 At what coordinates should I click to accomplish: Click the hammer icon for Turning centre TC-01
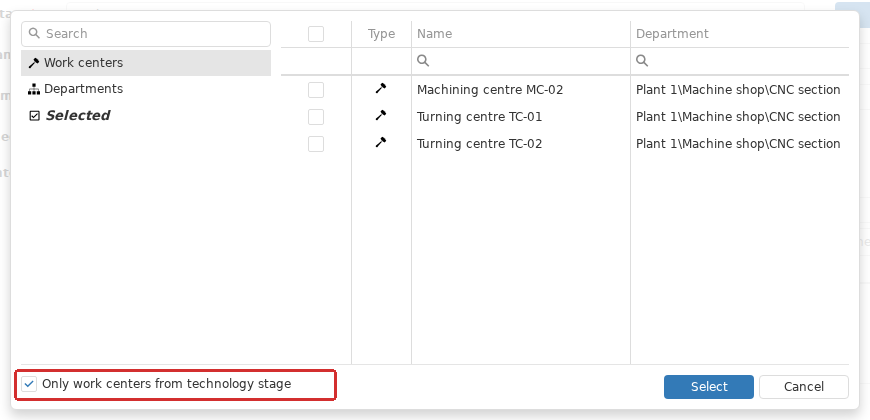pyautogui.click(x=381, y=115)
